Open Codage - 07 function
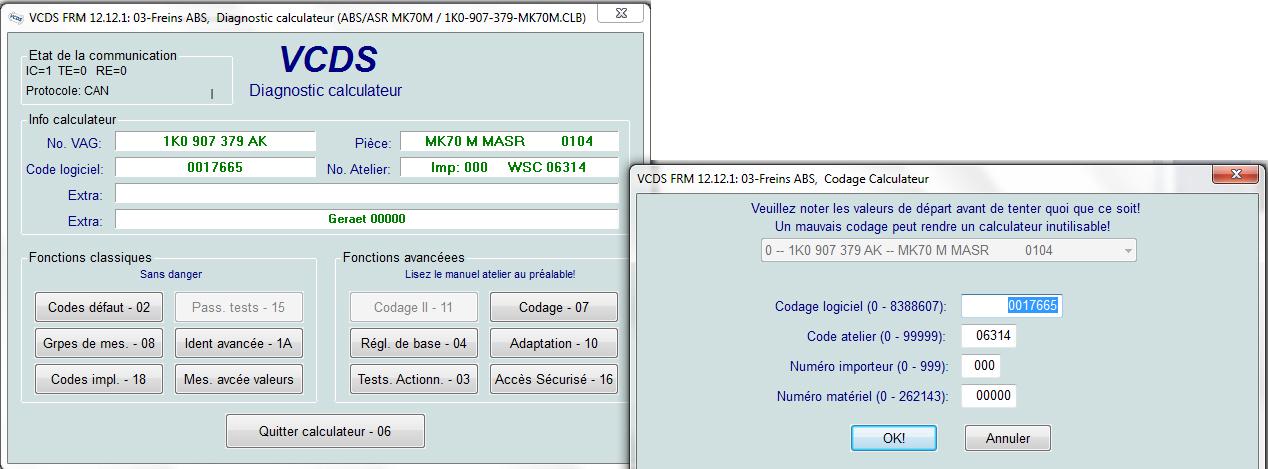1268x469 pixels. (x=553, y=307)
